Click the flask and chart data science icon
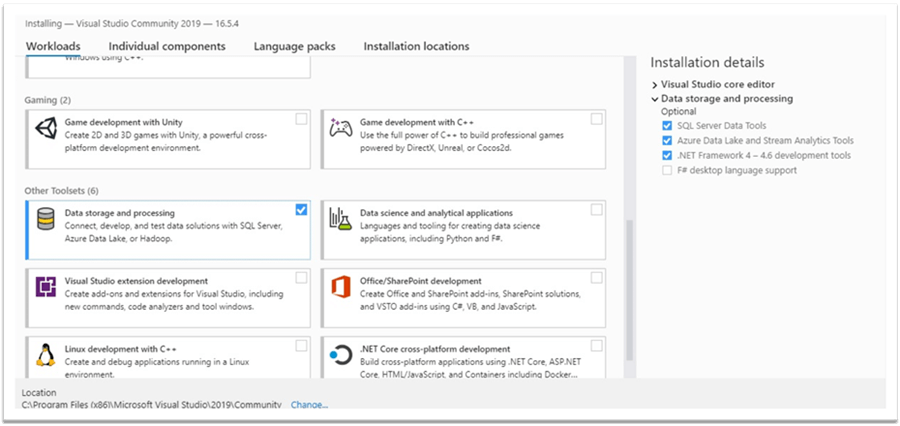 [340, 219]
